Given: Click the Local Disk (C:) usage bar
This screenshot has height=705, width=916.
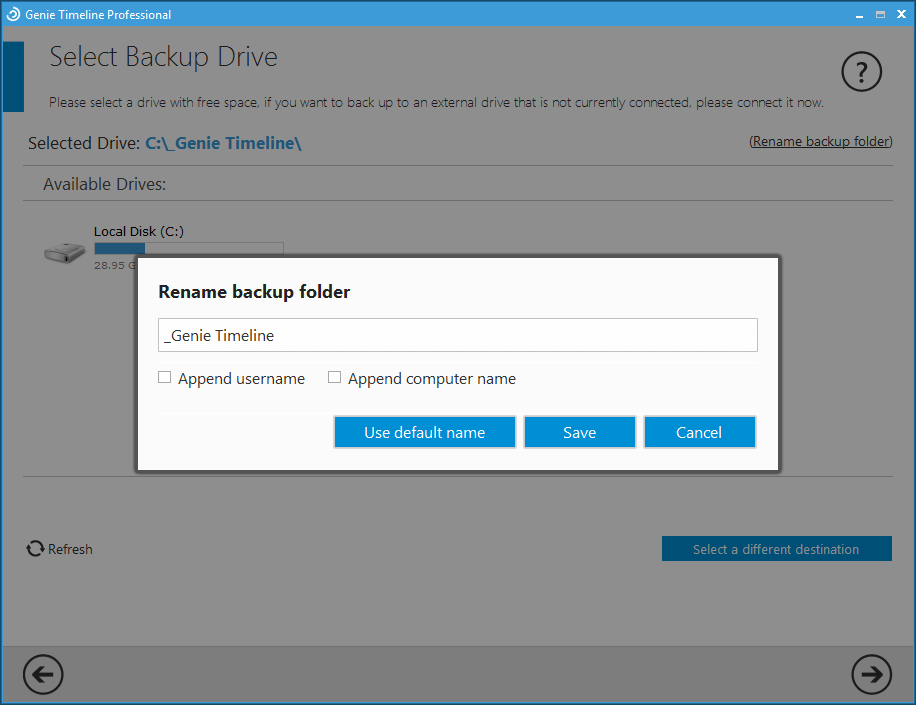Looking at the screenshot, I should click(188, 248).
